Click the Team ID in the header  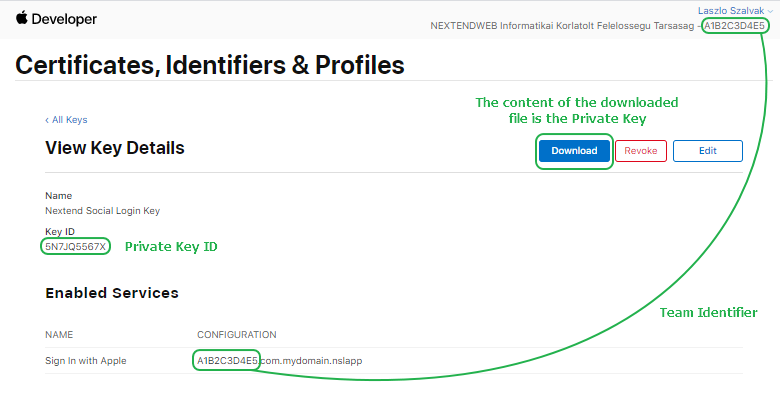(x=735, y=25)
